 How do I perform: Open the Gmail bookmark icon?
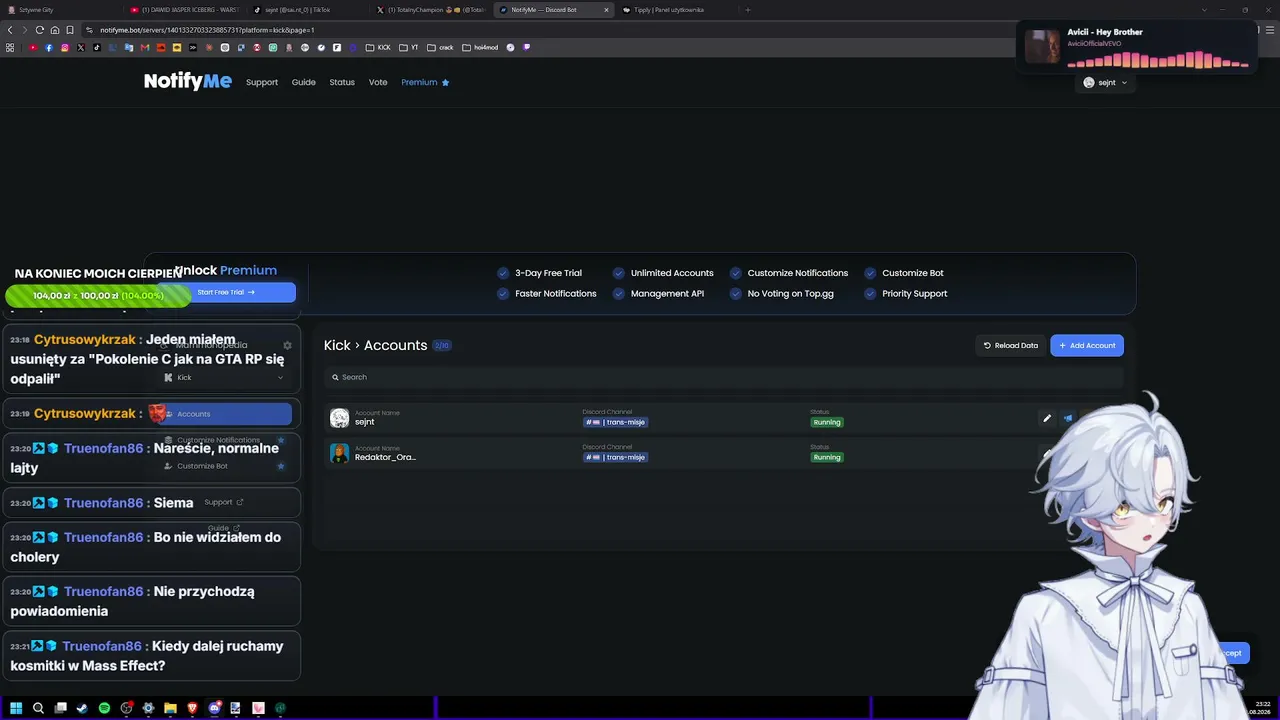[x=145, y=47]
